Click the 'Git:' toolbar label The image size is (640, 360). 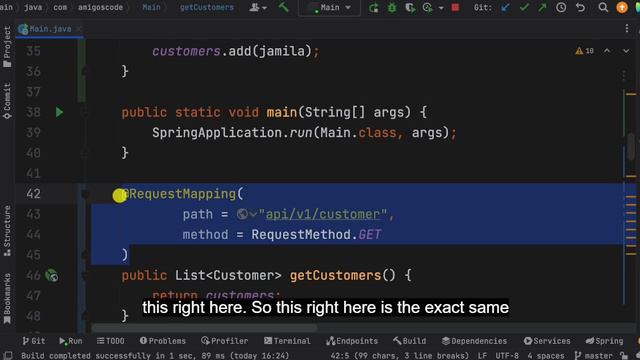pyautogui.click(x=482, y=7)
